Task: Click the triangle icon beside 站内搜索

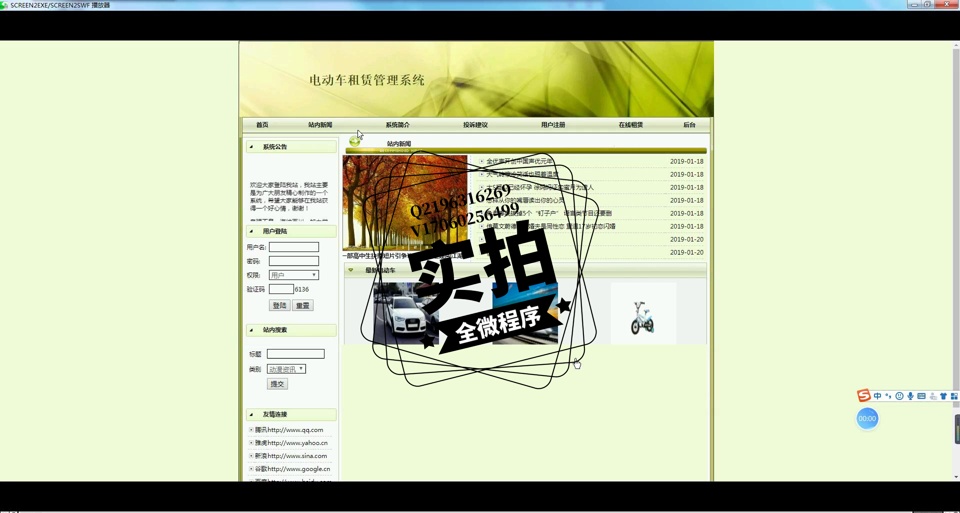Action: click(251, 330)
